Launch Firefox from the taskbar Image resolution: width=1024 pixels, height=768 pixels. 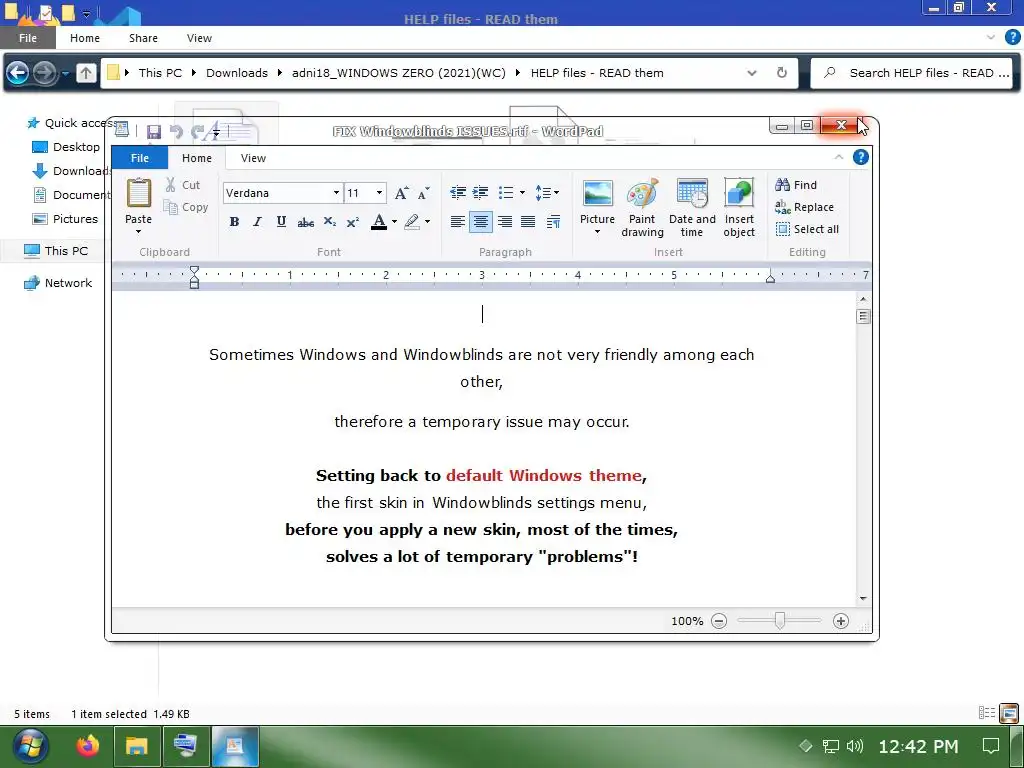point(87,745)
